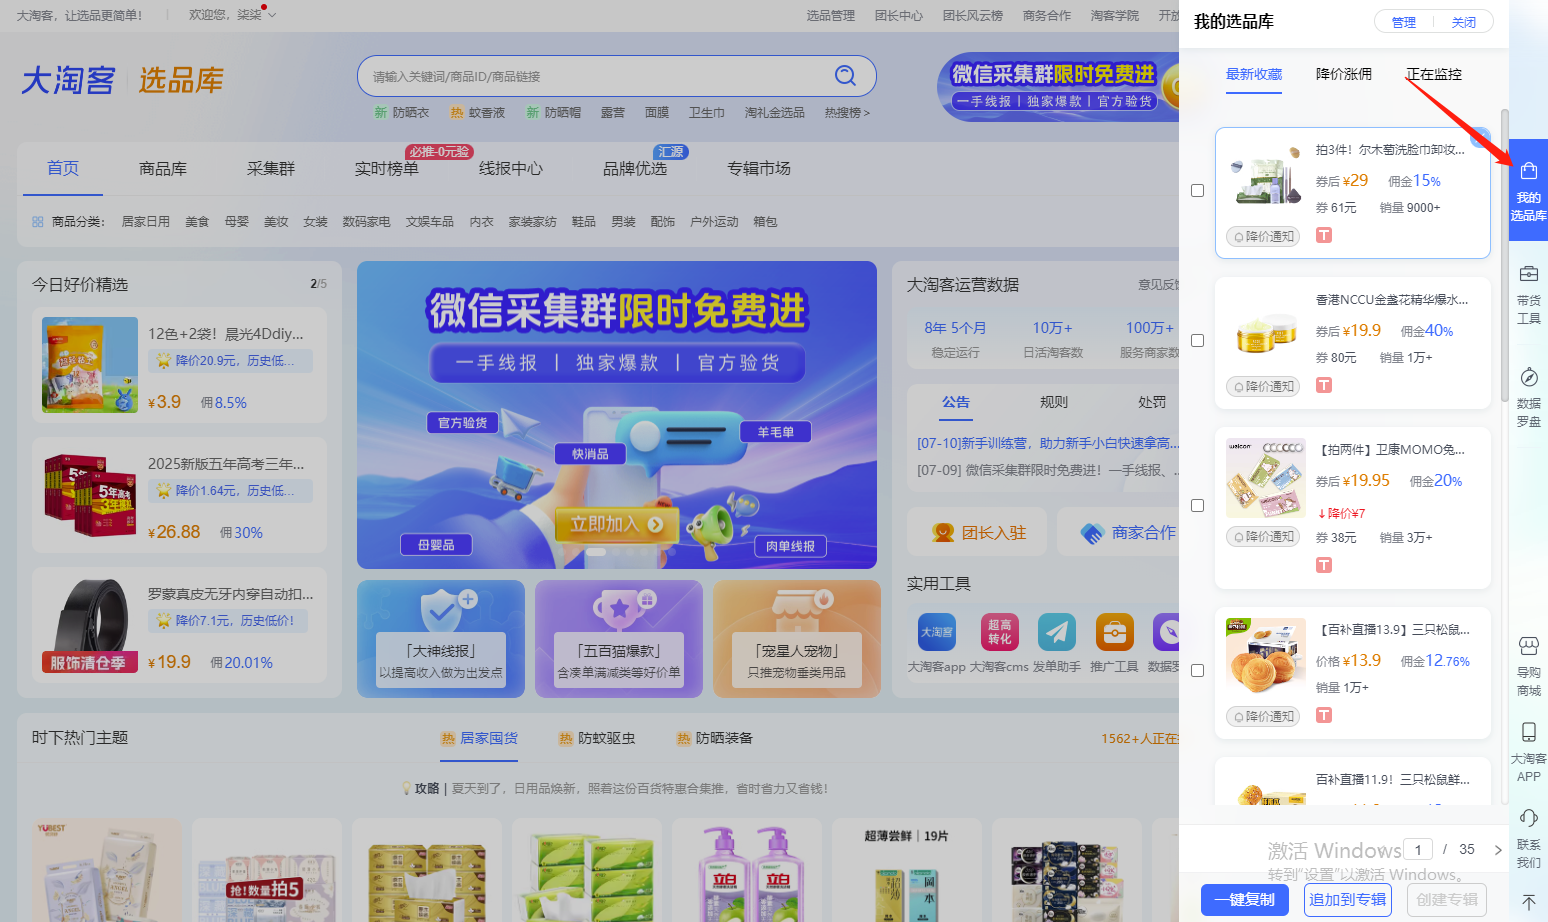Tick the 卫康MOMO product checkbox

[1197, 506]
